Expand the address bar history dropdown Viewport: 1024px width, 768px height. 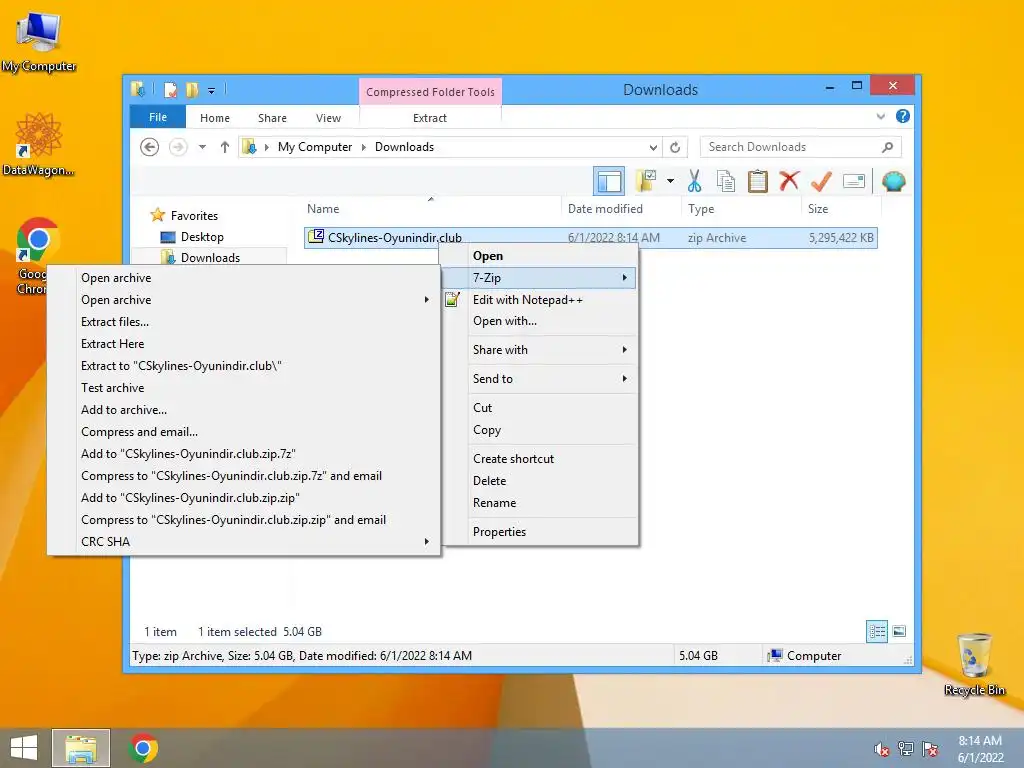(653, 148)
